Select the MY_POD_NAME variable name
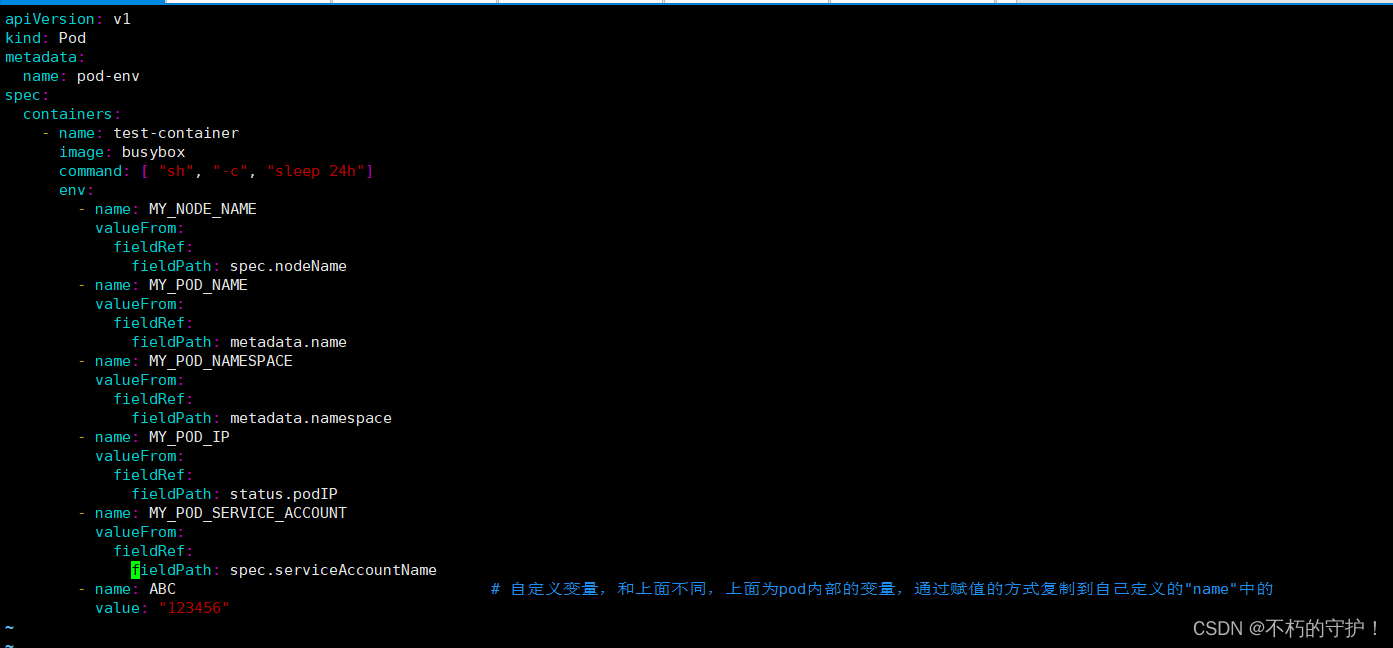The image size is (1393, 648). 198,285
